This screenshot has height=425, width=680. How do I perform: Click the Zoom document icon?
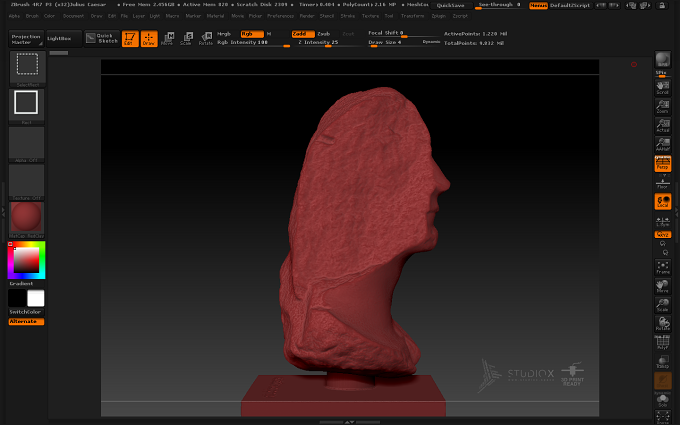(x=663, y=107)
